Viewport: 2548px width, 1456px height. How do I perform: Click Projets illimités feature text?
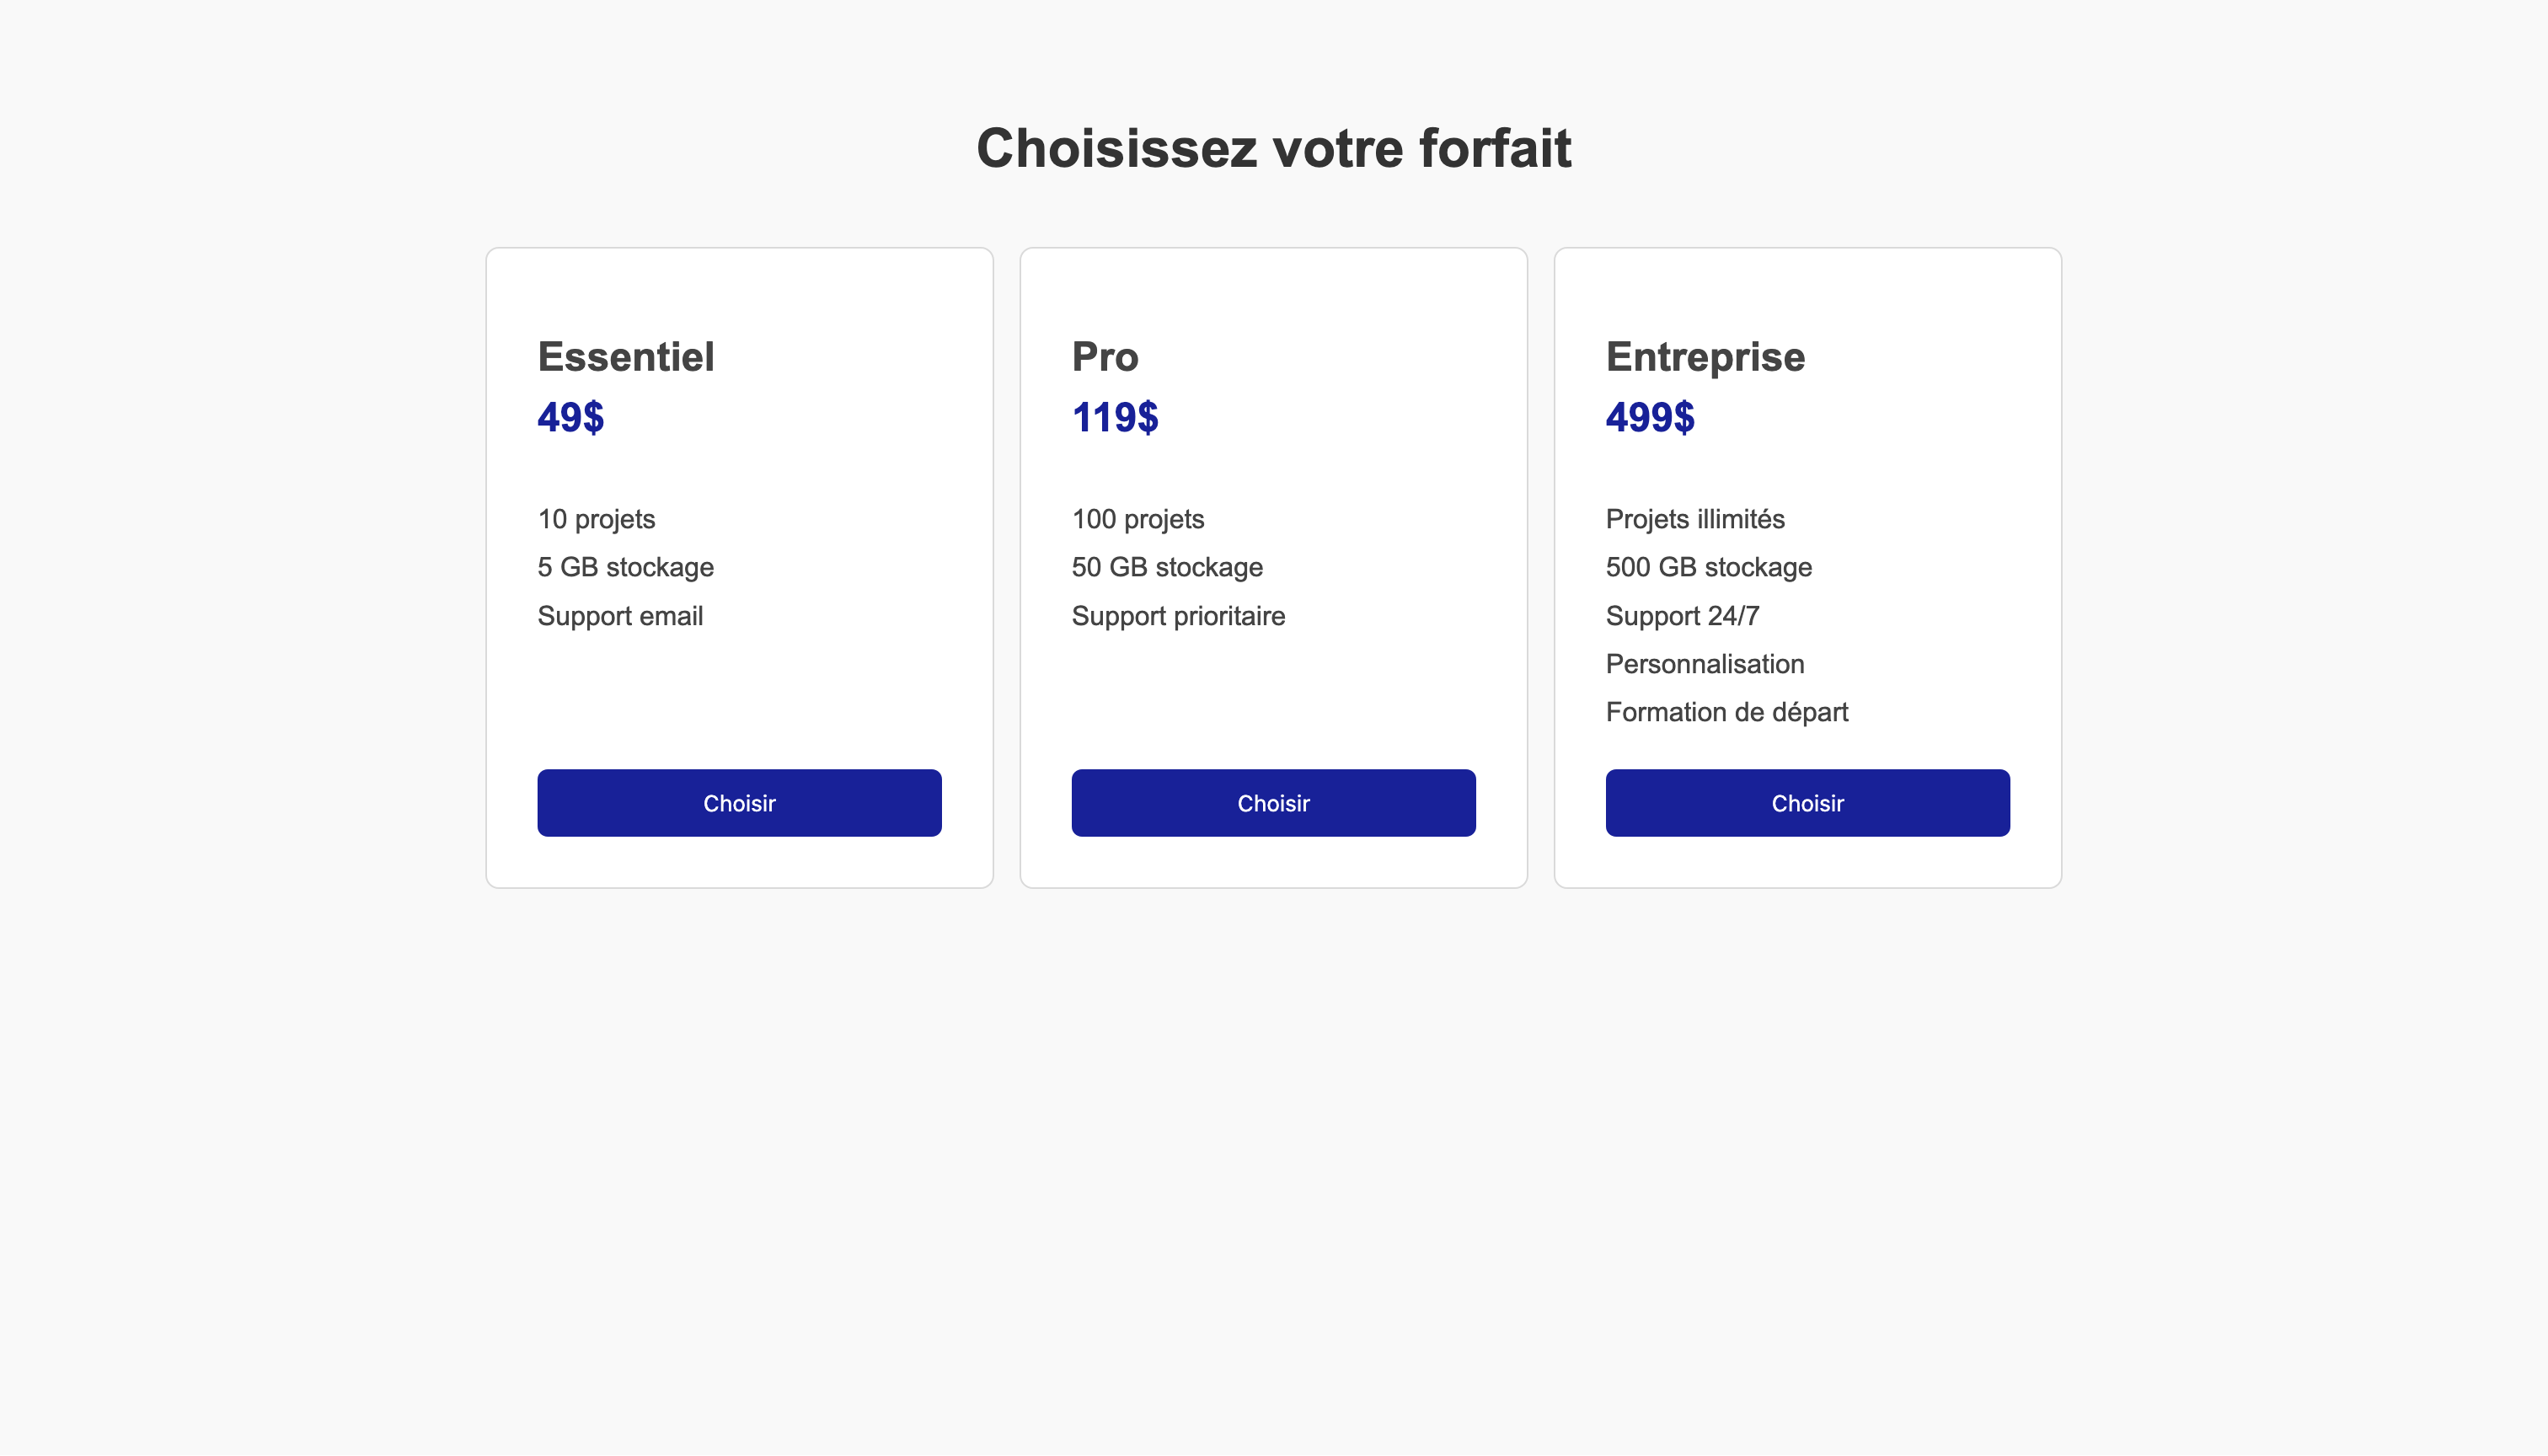(1695, 519)
